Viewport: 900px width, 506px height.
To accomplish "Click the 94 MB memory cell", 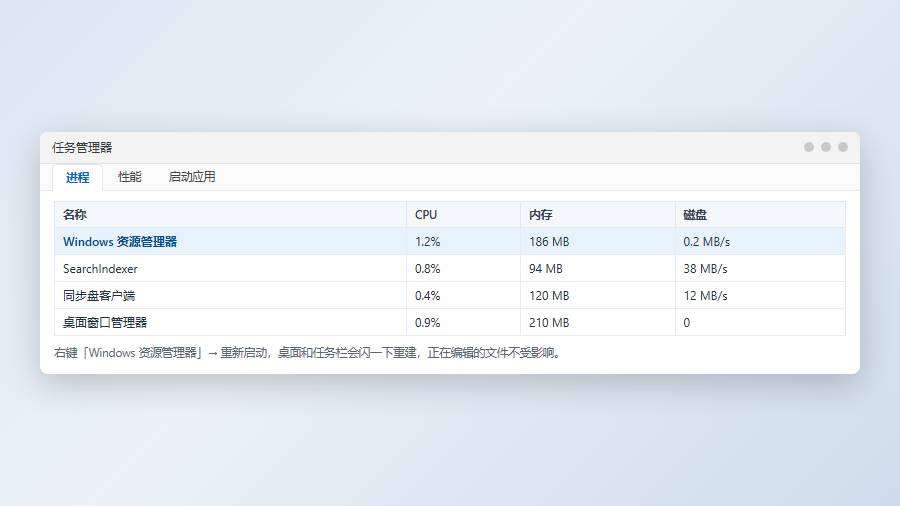I will (598, 268).
